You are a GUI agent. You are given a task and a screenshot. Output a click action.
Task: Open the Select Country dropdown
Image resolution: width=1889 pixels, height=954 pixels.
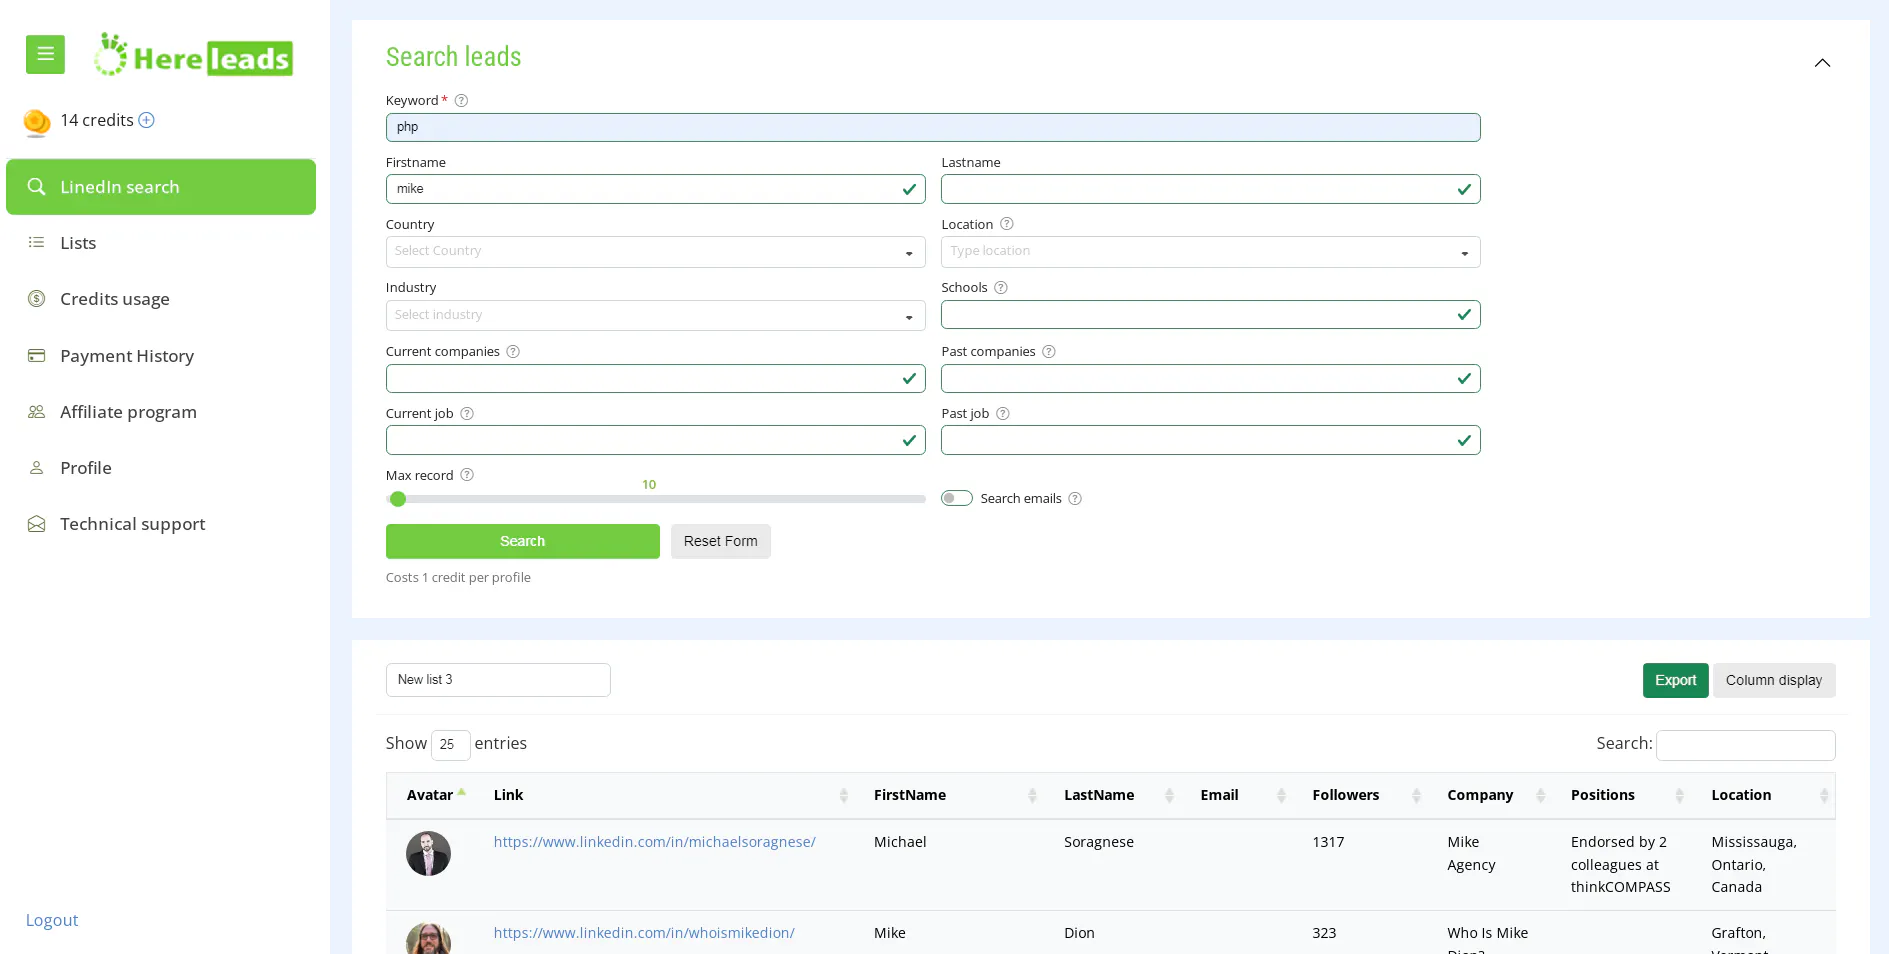[x=655, y=252]
